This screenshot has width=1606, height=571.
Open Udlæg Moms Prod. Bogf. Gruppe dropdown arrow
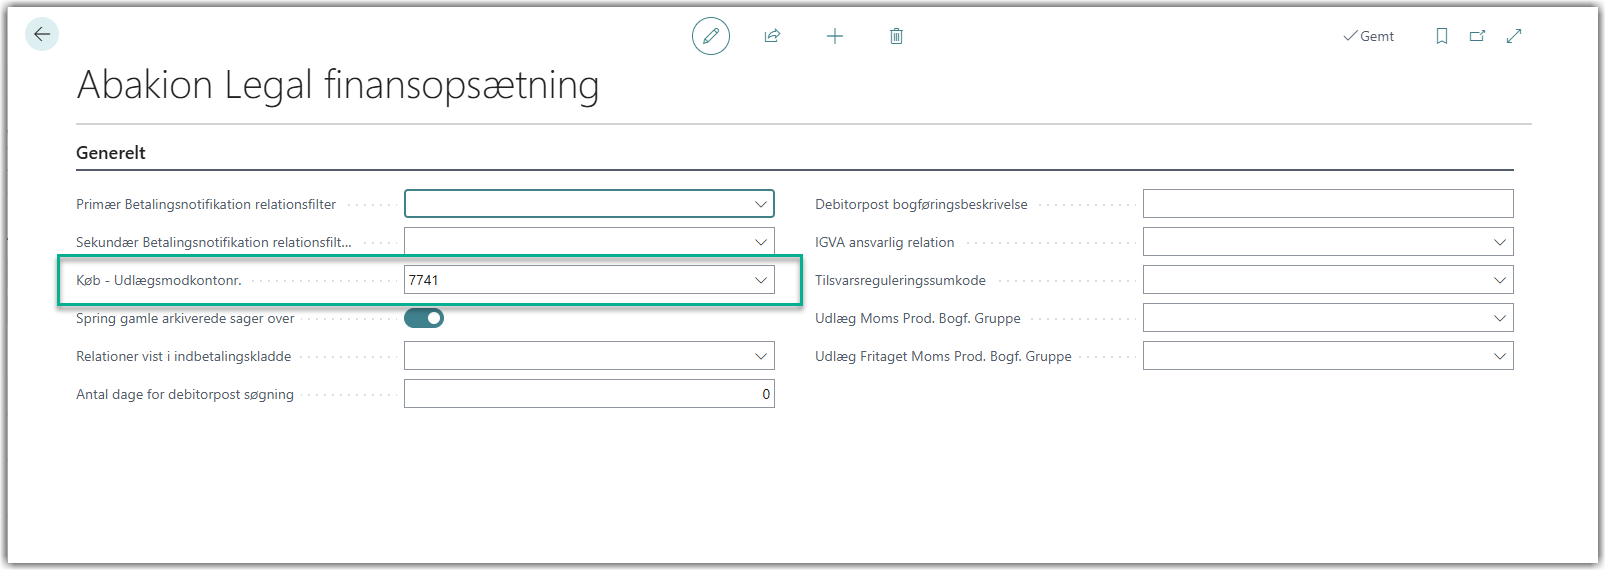1500,318
